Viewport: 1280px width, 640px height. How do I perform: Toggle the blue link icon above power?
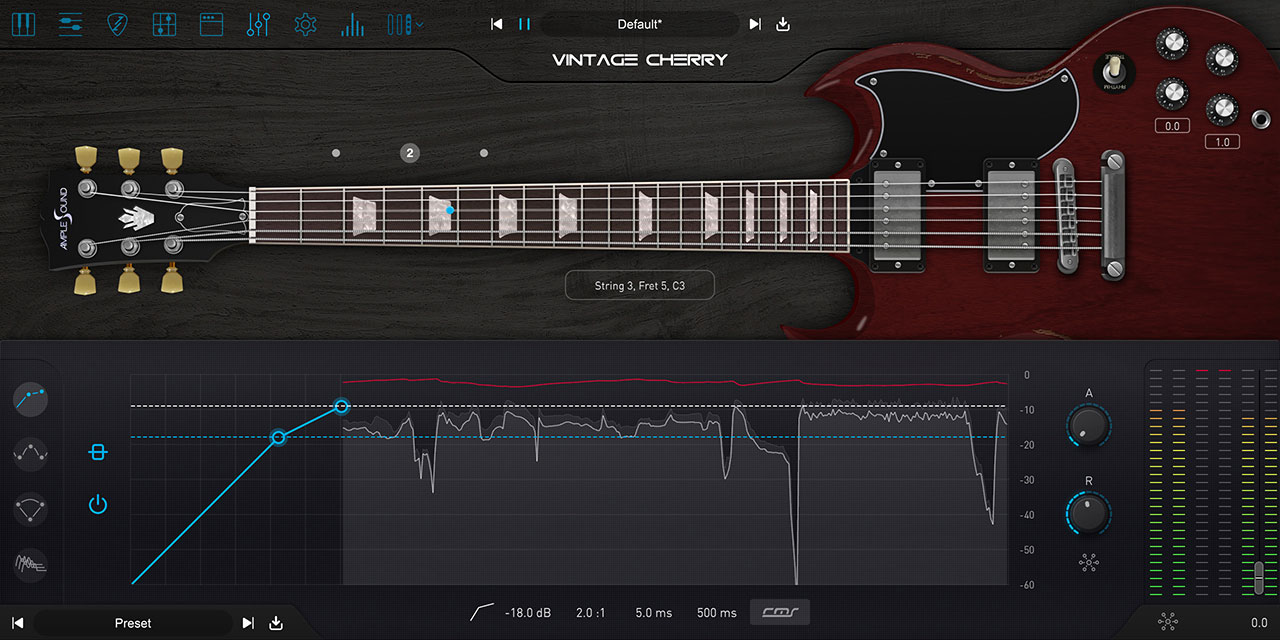[97, 453]
